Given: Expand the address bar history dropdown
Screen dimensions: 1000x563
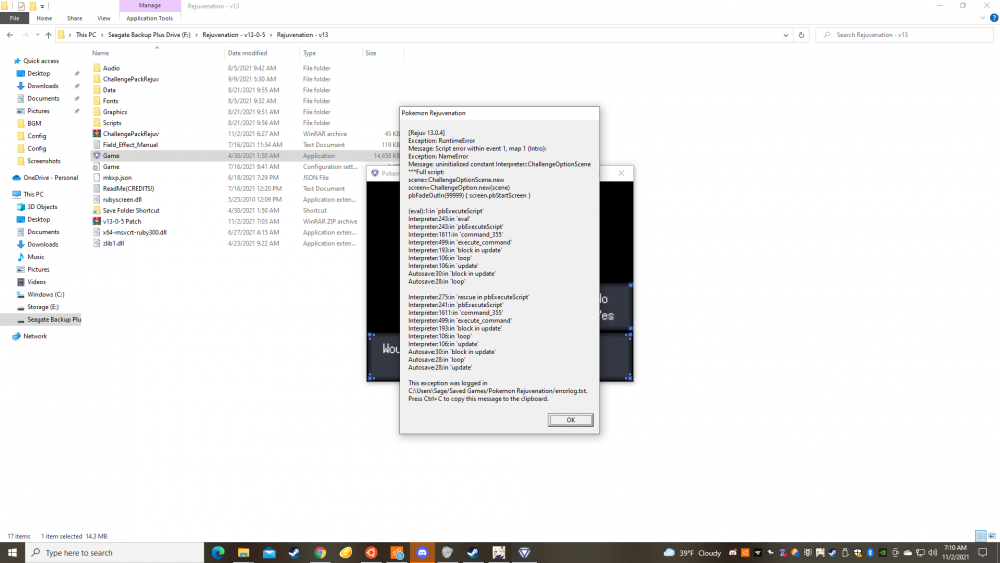Looking at the screenshot, I should [785, 35].
